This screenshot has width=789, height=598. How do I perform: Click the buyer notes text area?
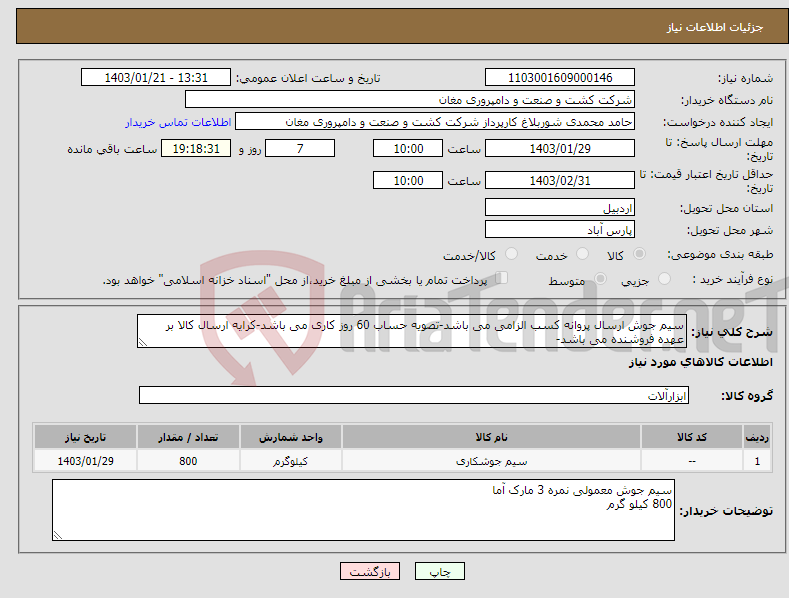[x=363, y=510]
